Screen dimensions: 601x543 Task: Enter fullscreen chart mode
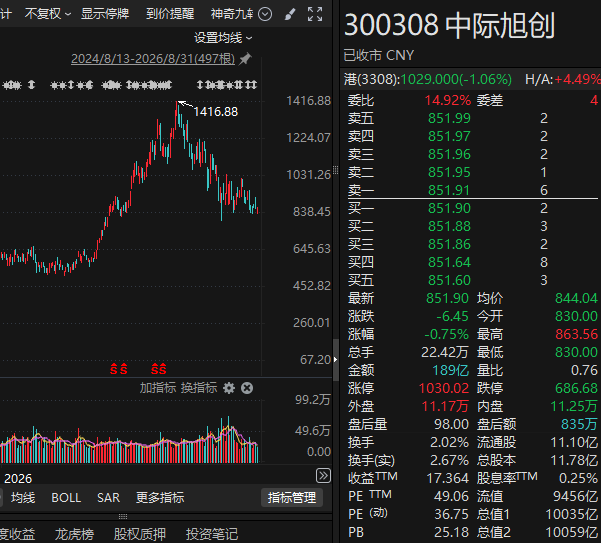pyautogui.click(x=315, y=14)
